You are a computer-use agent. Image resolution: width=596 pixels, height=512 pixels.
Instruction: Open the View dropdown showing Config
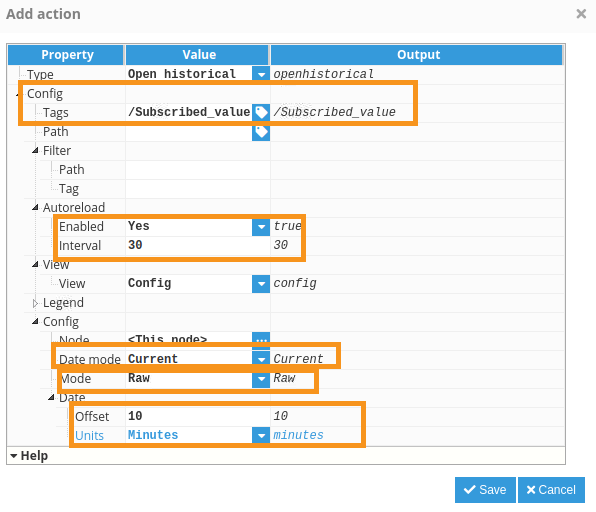[261, 284]
